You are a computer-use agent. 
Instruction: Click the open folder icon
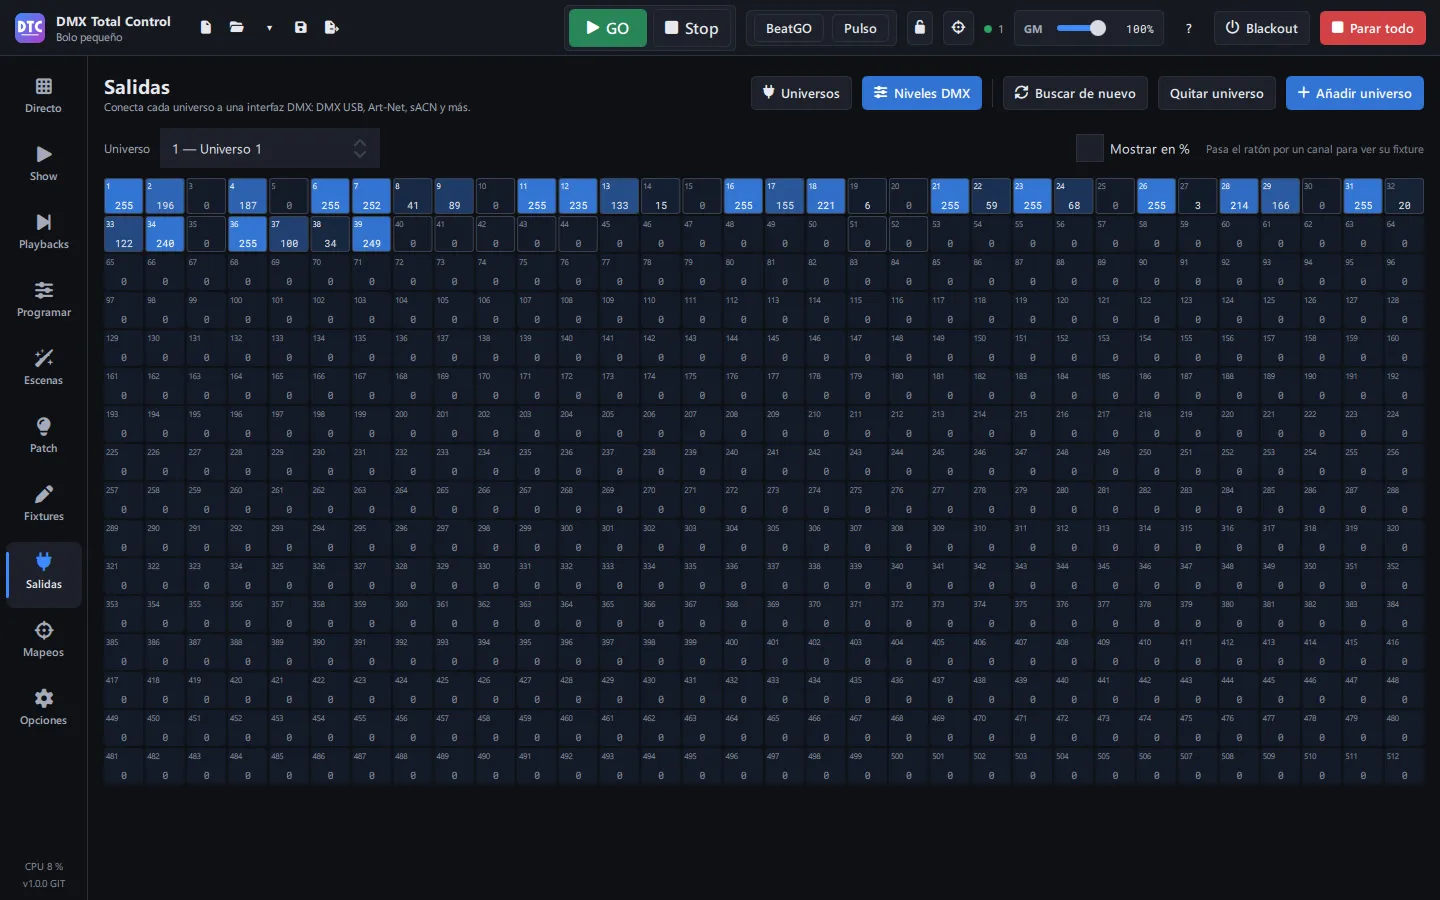(x=237, y=28)
